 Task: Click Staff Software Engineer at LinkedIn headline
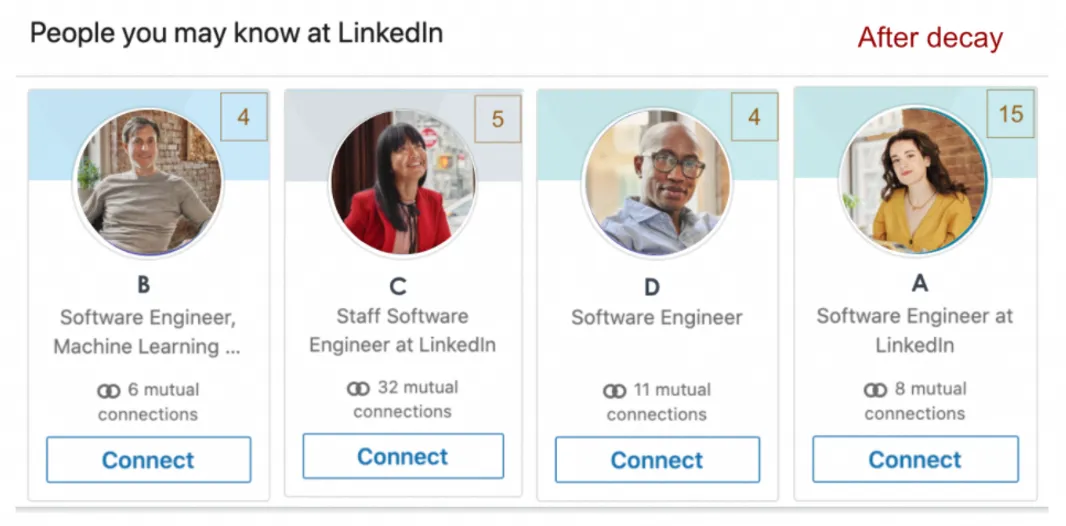(402, 330)
